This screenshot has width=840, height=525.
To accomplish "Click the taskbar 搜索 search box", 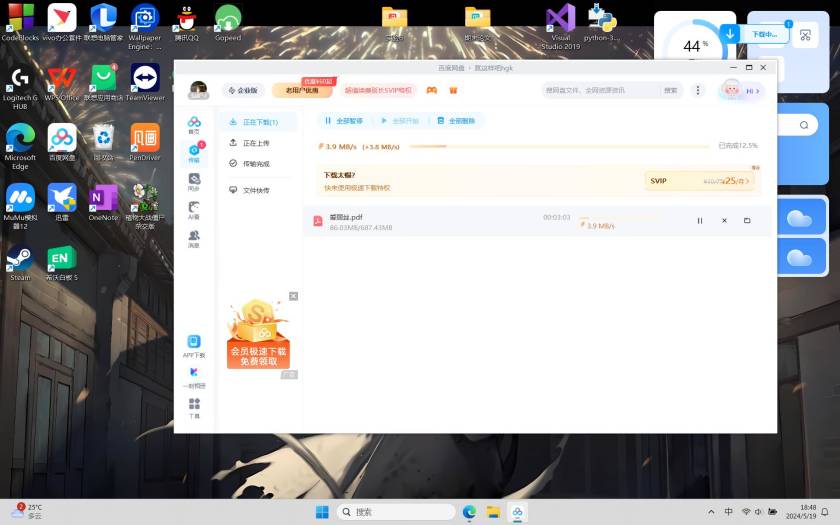I will pos(395,512).
